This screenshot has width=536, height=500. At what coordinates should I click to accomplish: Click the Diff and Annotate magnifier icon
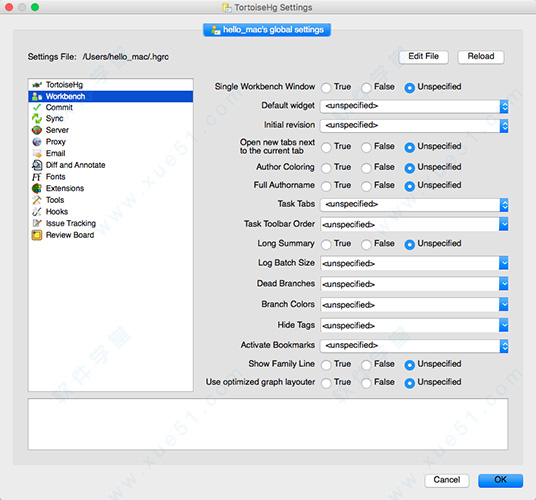(37, 165)
